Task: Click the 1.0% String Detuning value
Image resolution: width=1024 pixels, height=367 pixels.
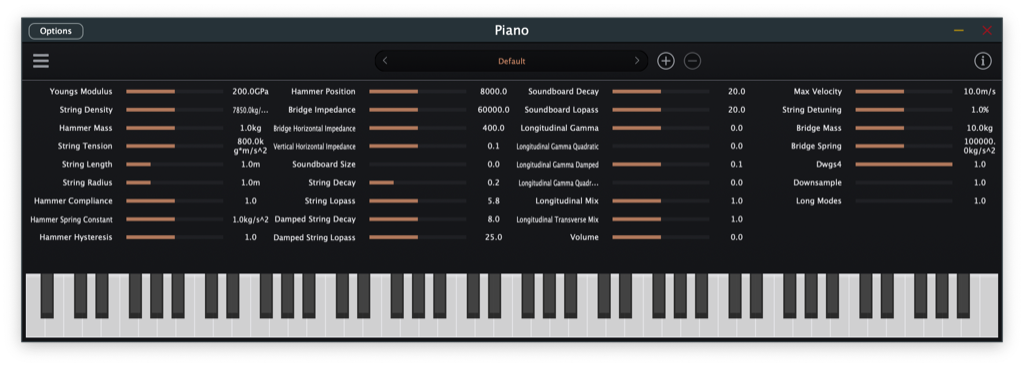Action: pos(980,110)
